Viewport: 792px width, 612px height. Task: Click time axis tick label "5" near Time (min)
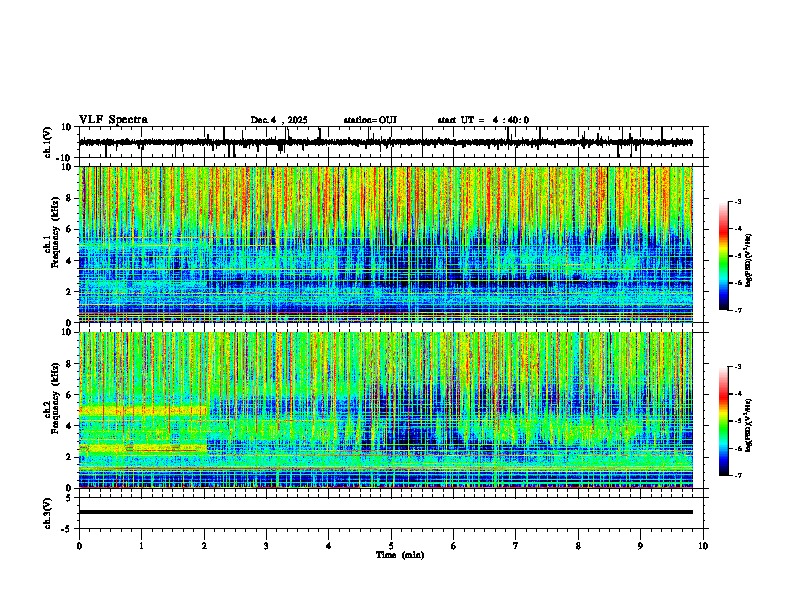point(391,546)
